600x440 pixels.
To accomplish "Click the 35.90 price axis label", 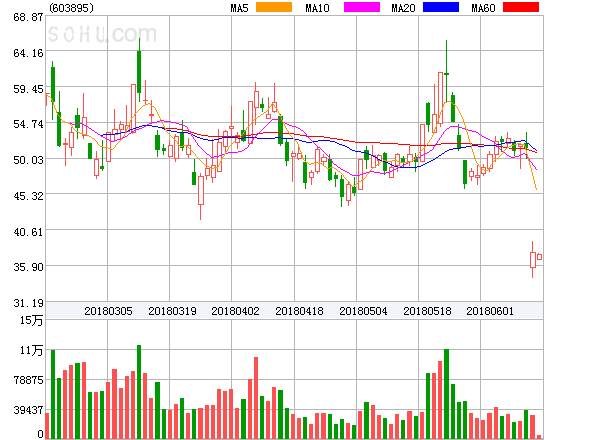I will (x=28, y=267).
